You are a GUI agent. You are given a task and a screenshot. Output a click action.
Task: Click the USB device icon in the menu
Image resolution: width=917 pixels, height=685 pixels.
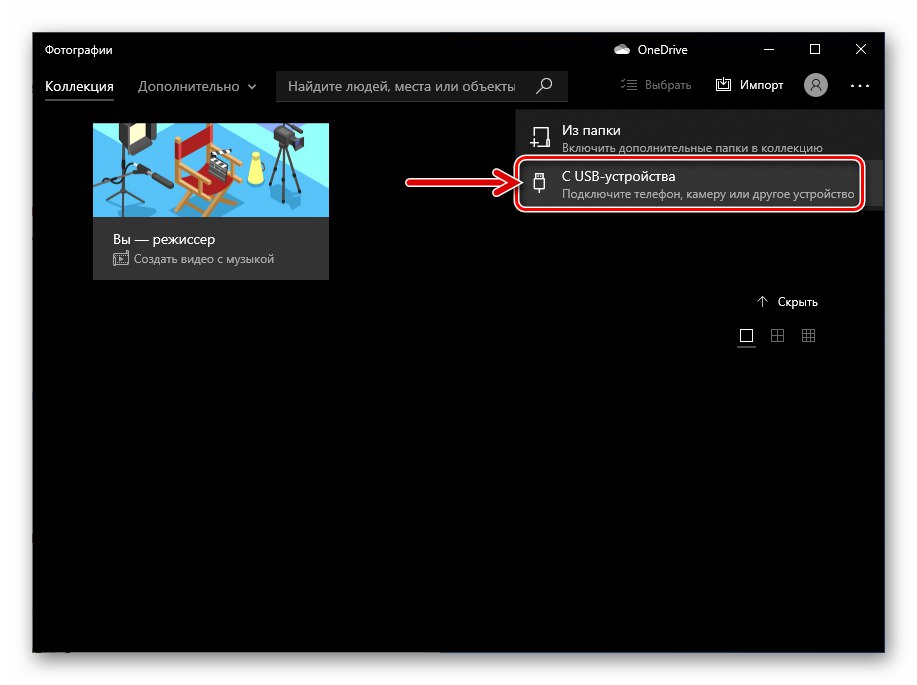coord(538,183)
